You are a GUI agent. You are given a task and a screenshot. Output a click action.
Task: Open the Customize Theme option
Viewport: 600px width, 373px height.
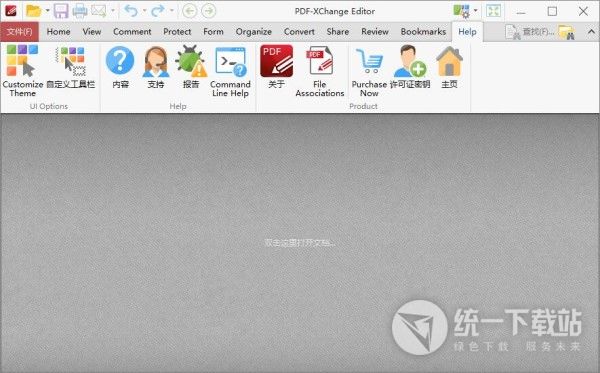pos(23,71)
